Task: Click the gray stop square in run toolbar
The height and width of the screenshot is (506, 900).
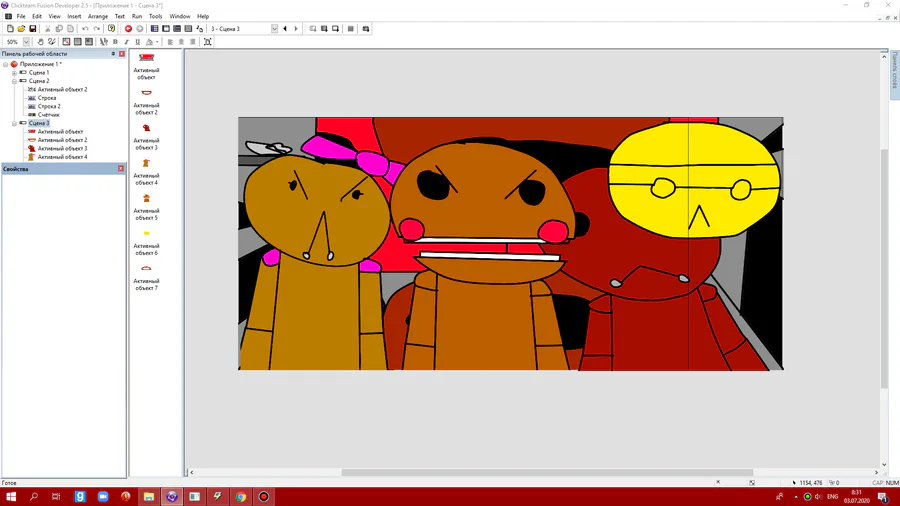Action: tap(351, 29)
